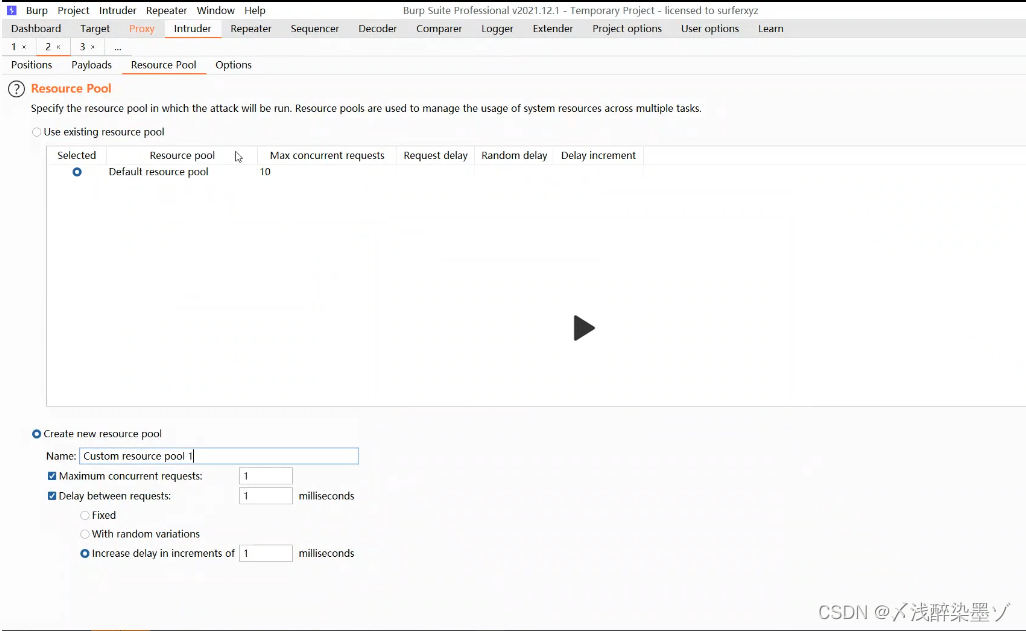Select Intruder attack tab 3
The height and width of the screenshot is (631, 1026).
[82, 47]
